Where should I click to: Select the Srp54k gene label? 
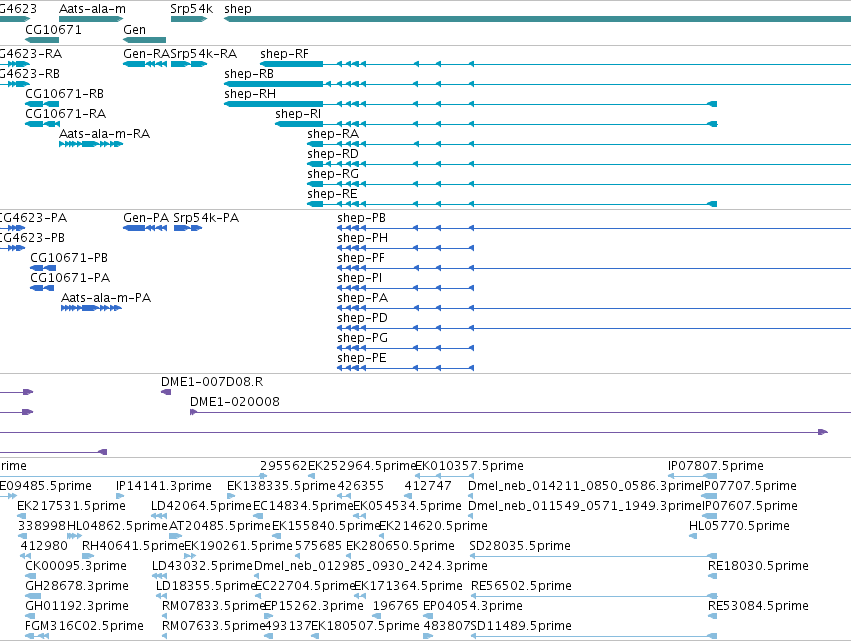pyautogui.click(x=191, y=9)
